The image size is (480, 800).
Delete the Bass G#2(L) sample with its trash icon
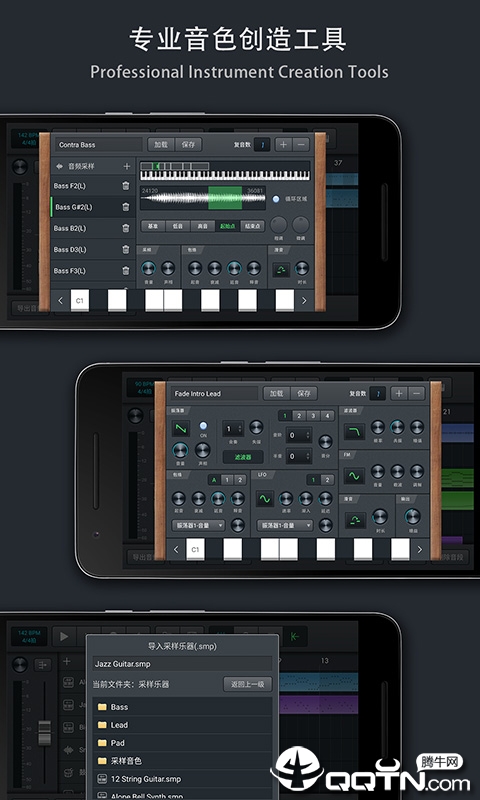pos(125,207)
